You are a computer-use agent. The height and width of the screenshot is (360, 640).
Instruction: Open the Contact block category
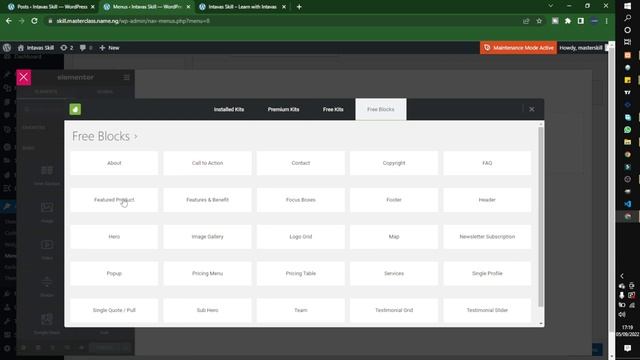[x=301, y=163]
